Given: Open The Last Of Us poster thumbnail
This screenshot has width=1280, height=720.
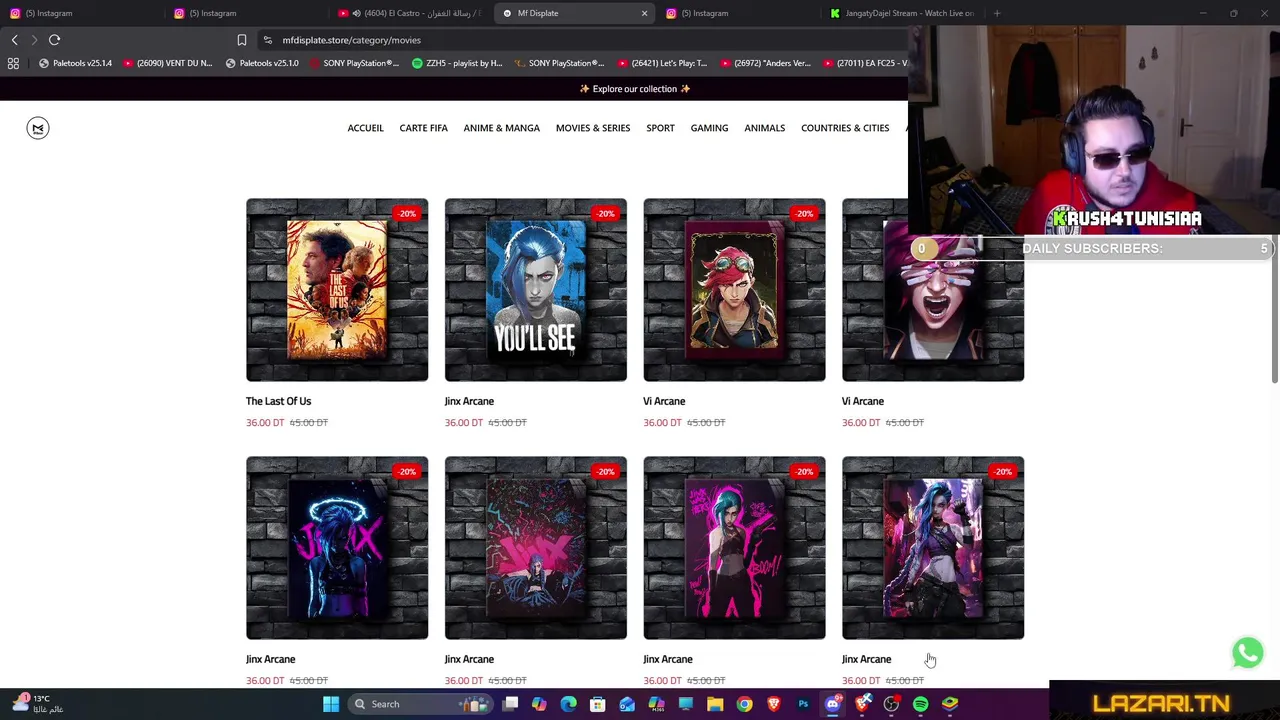Looking at the screenshot, I should (x=337, y=290).
